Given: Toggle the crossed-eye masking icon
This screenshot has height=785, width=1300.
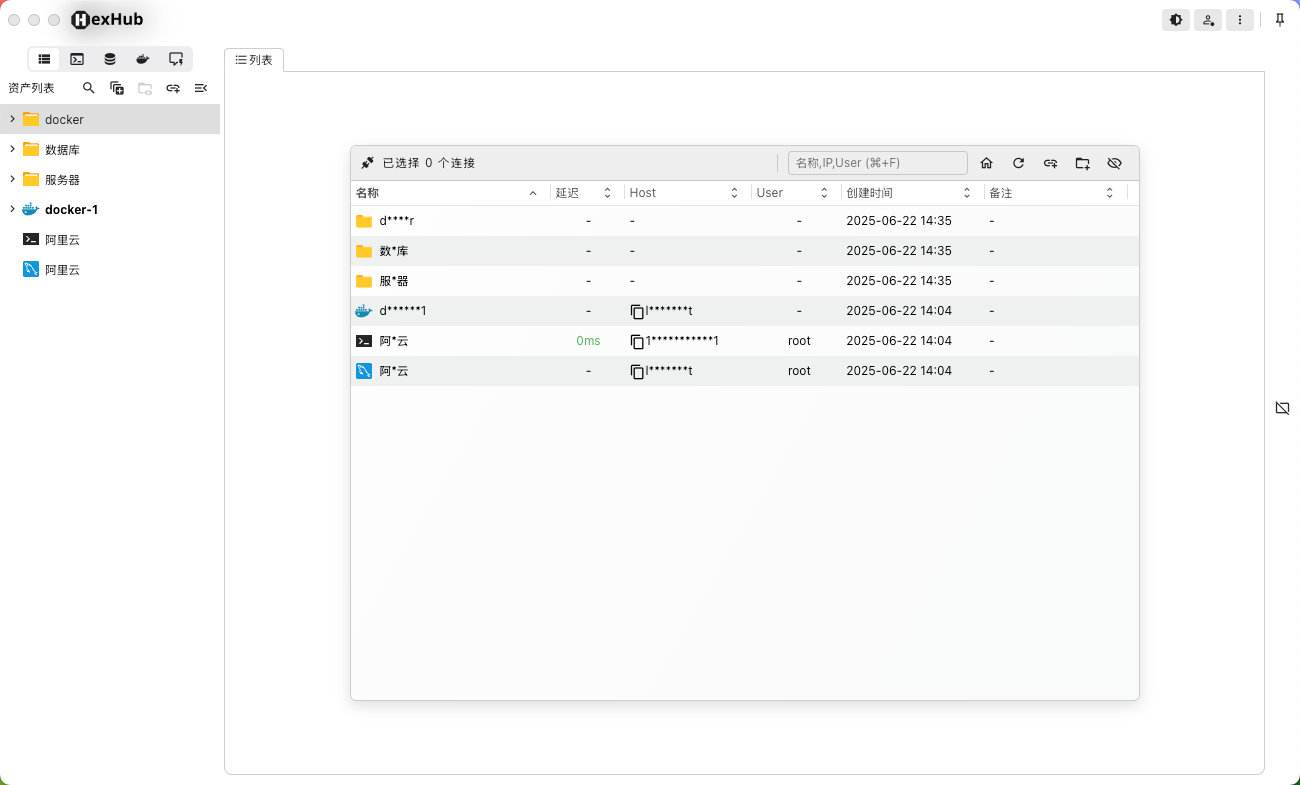Looking at the screenshot, I should tap(1114, 163).
